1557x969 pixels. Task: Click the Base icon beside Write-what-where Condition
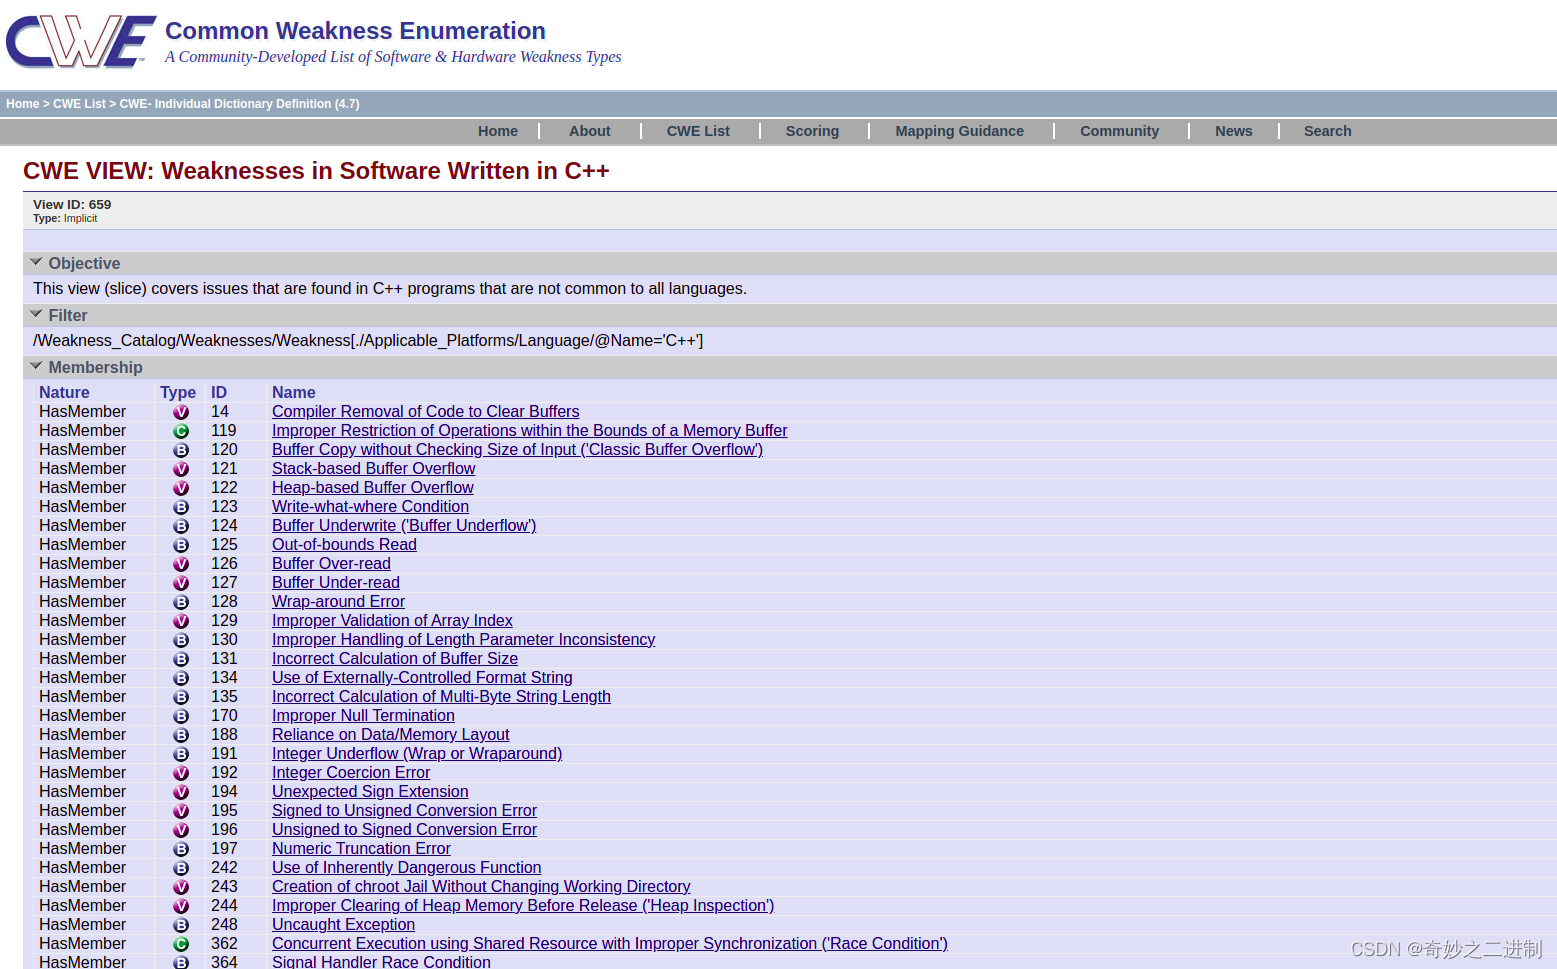pyautogui.click(x=181, y=507)
